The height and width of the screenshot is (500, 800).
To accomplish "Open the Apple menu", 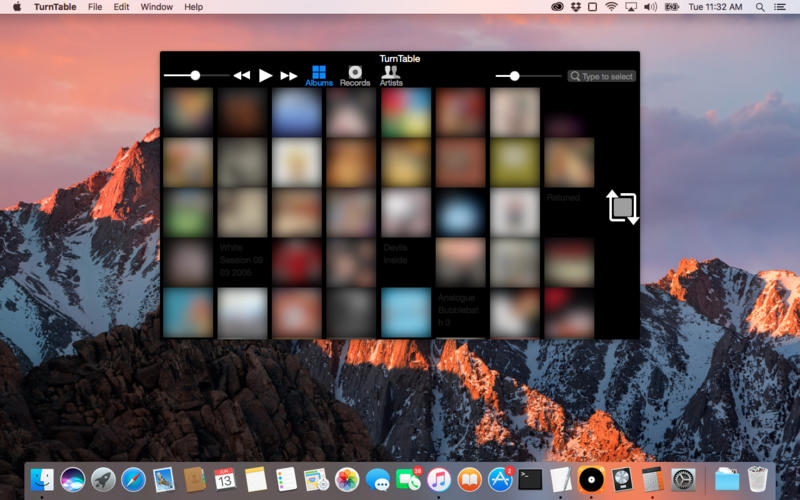I will pyautogui.click(x=17, y=7).
